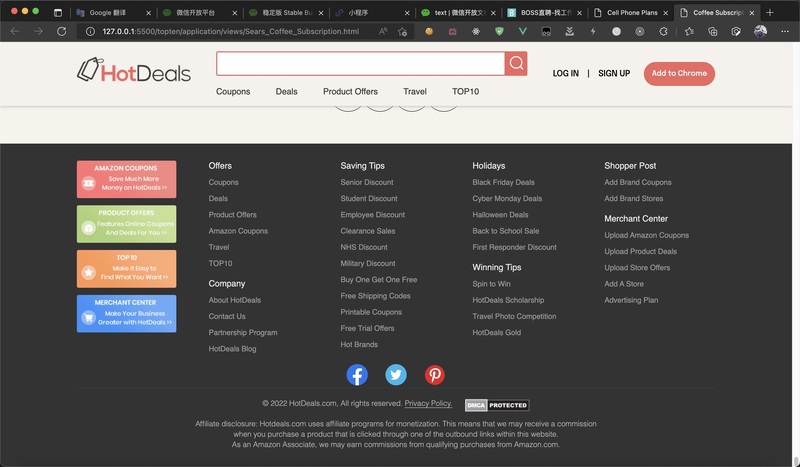Image resolution: width=800 pixels, height=467 pixels.
Task: Open Travel Photo Competition link
Action: click(514, 316)
